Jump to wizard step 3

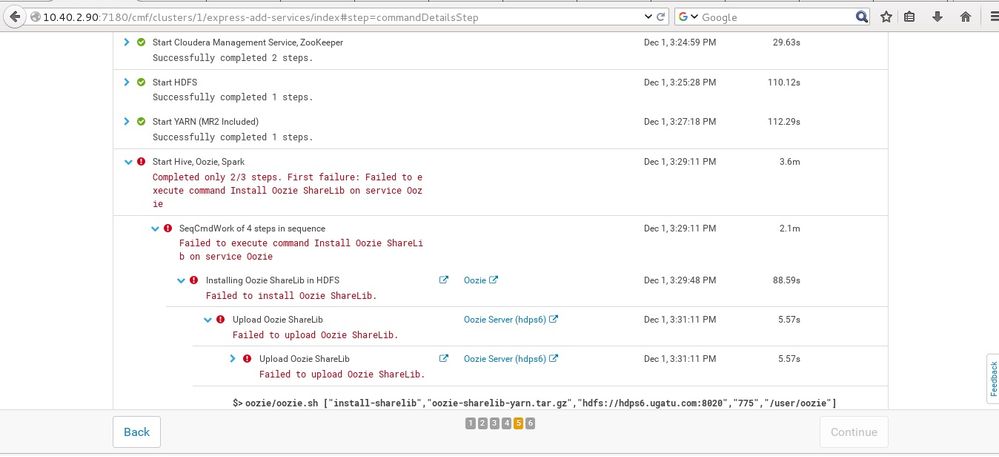[494, 423]
